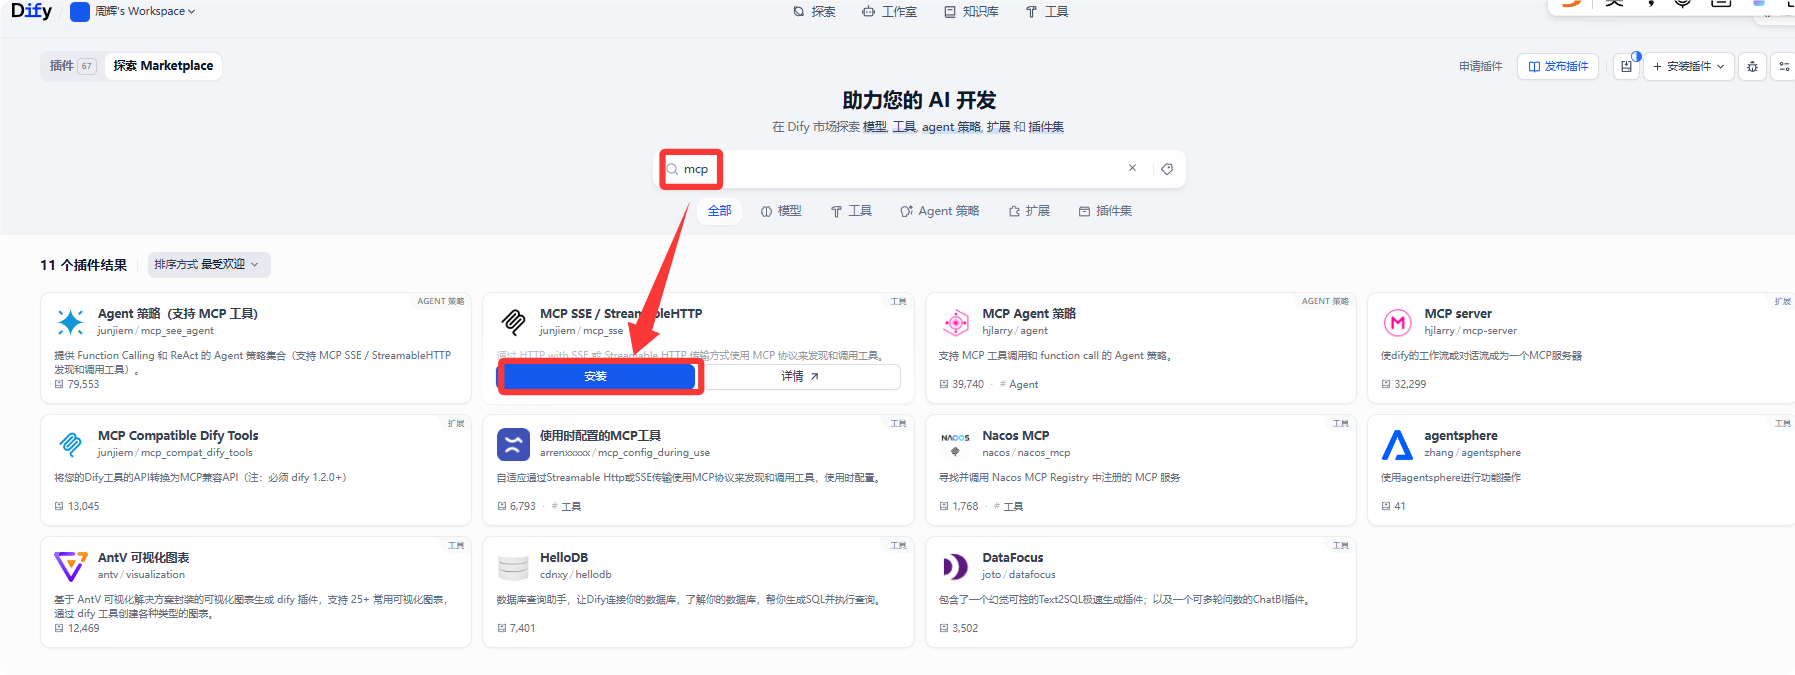Open the Agent 策略 (支持 MCP 工具) card title
The height and width of the screenshot is (675, 1795).
point(178,314)
